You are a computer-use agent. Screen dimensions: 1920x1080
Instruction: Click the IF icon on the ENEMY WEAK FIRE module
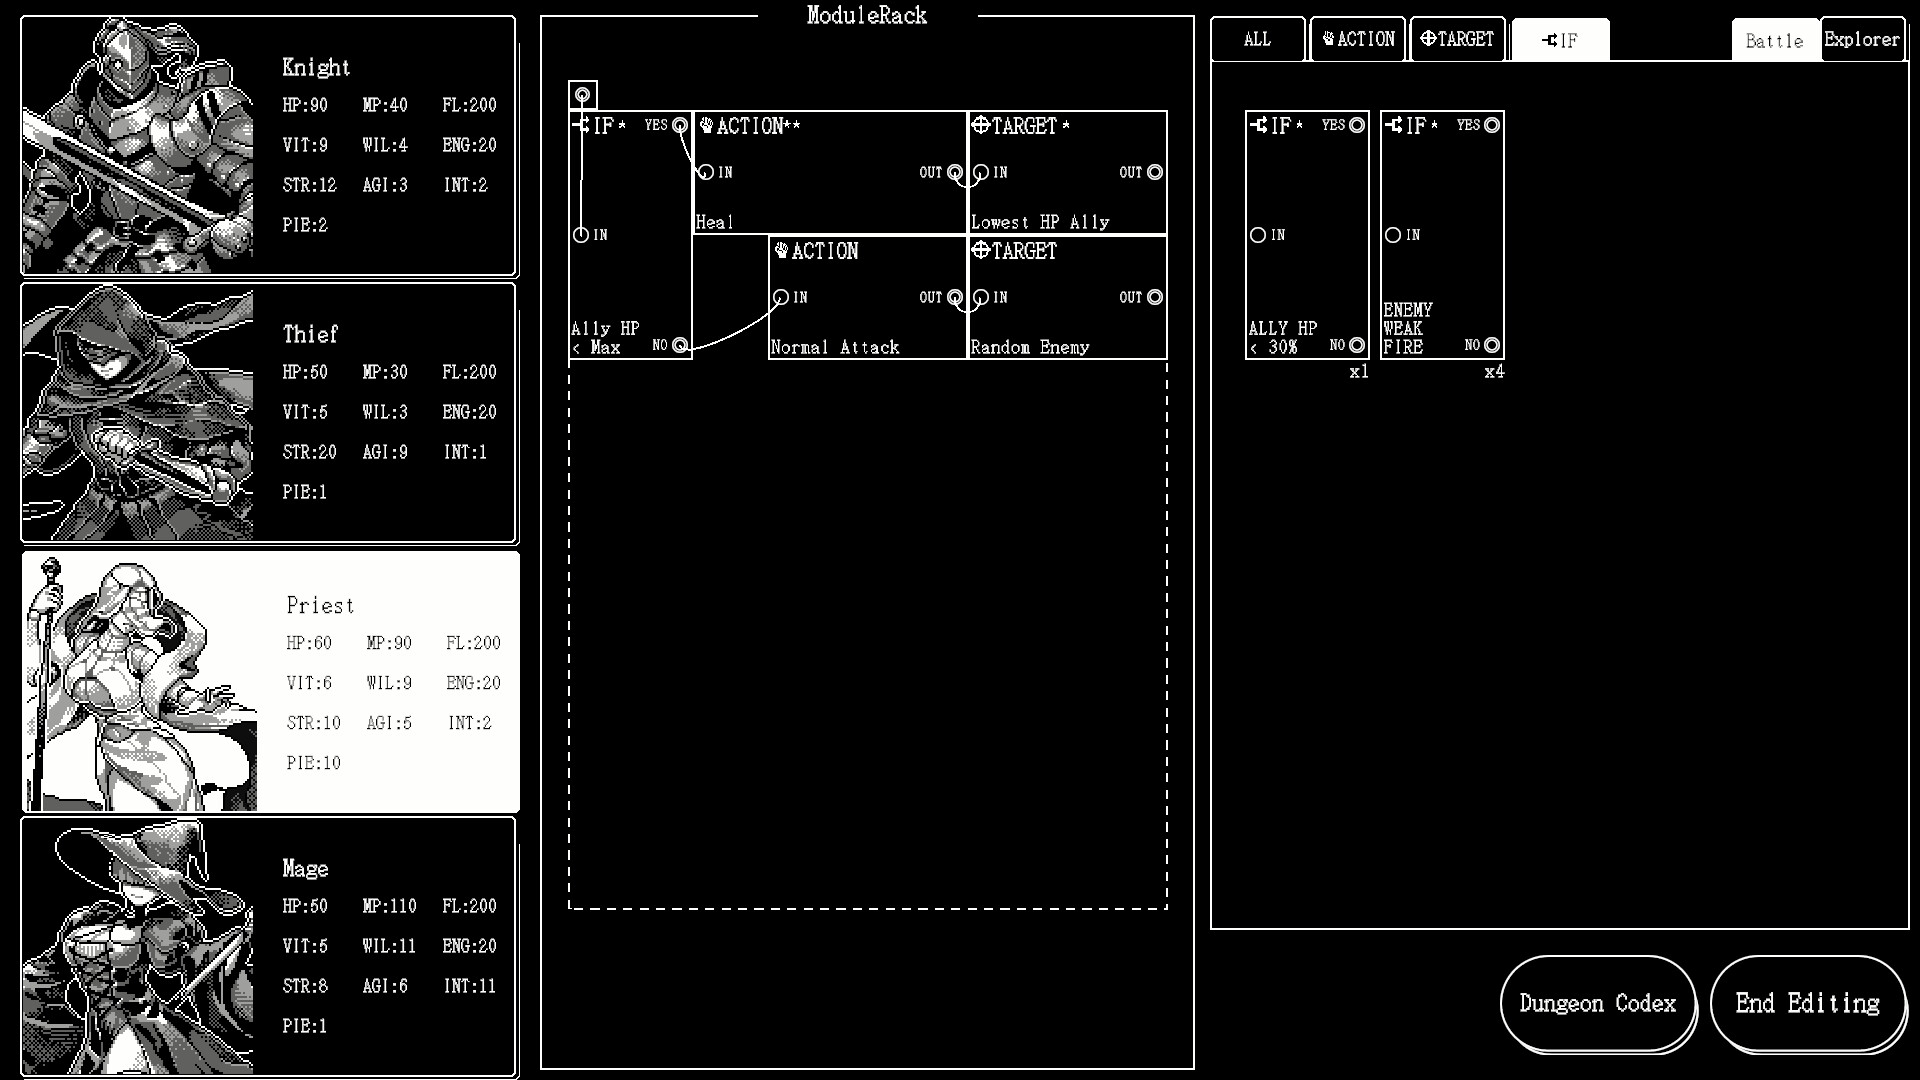1393,126
